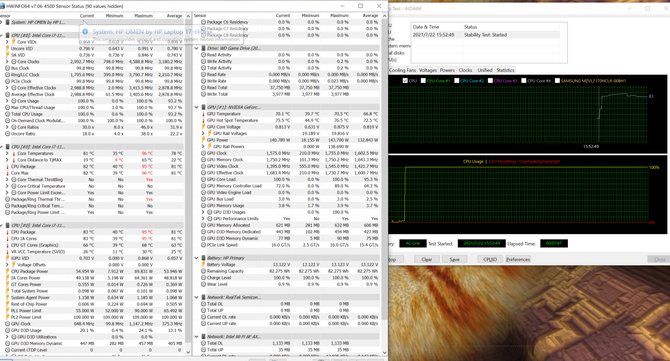Open CPUID from the AIDA64 stability test
The width and height of the screenshot is (670, 361).
click(490, 259)
